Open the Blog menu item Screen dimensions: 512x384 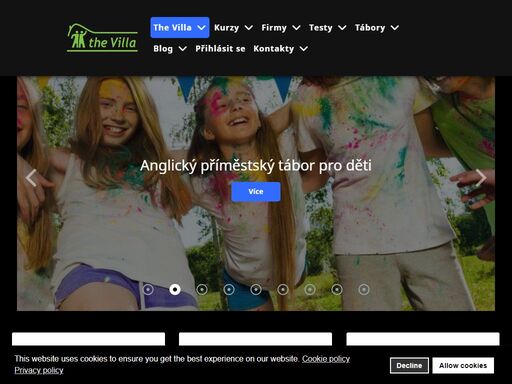coord(163,49)
